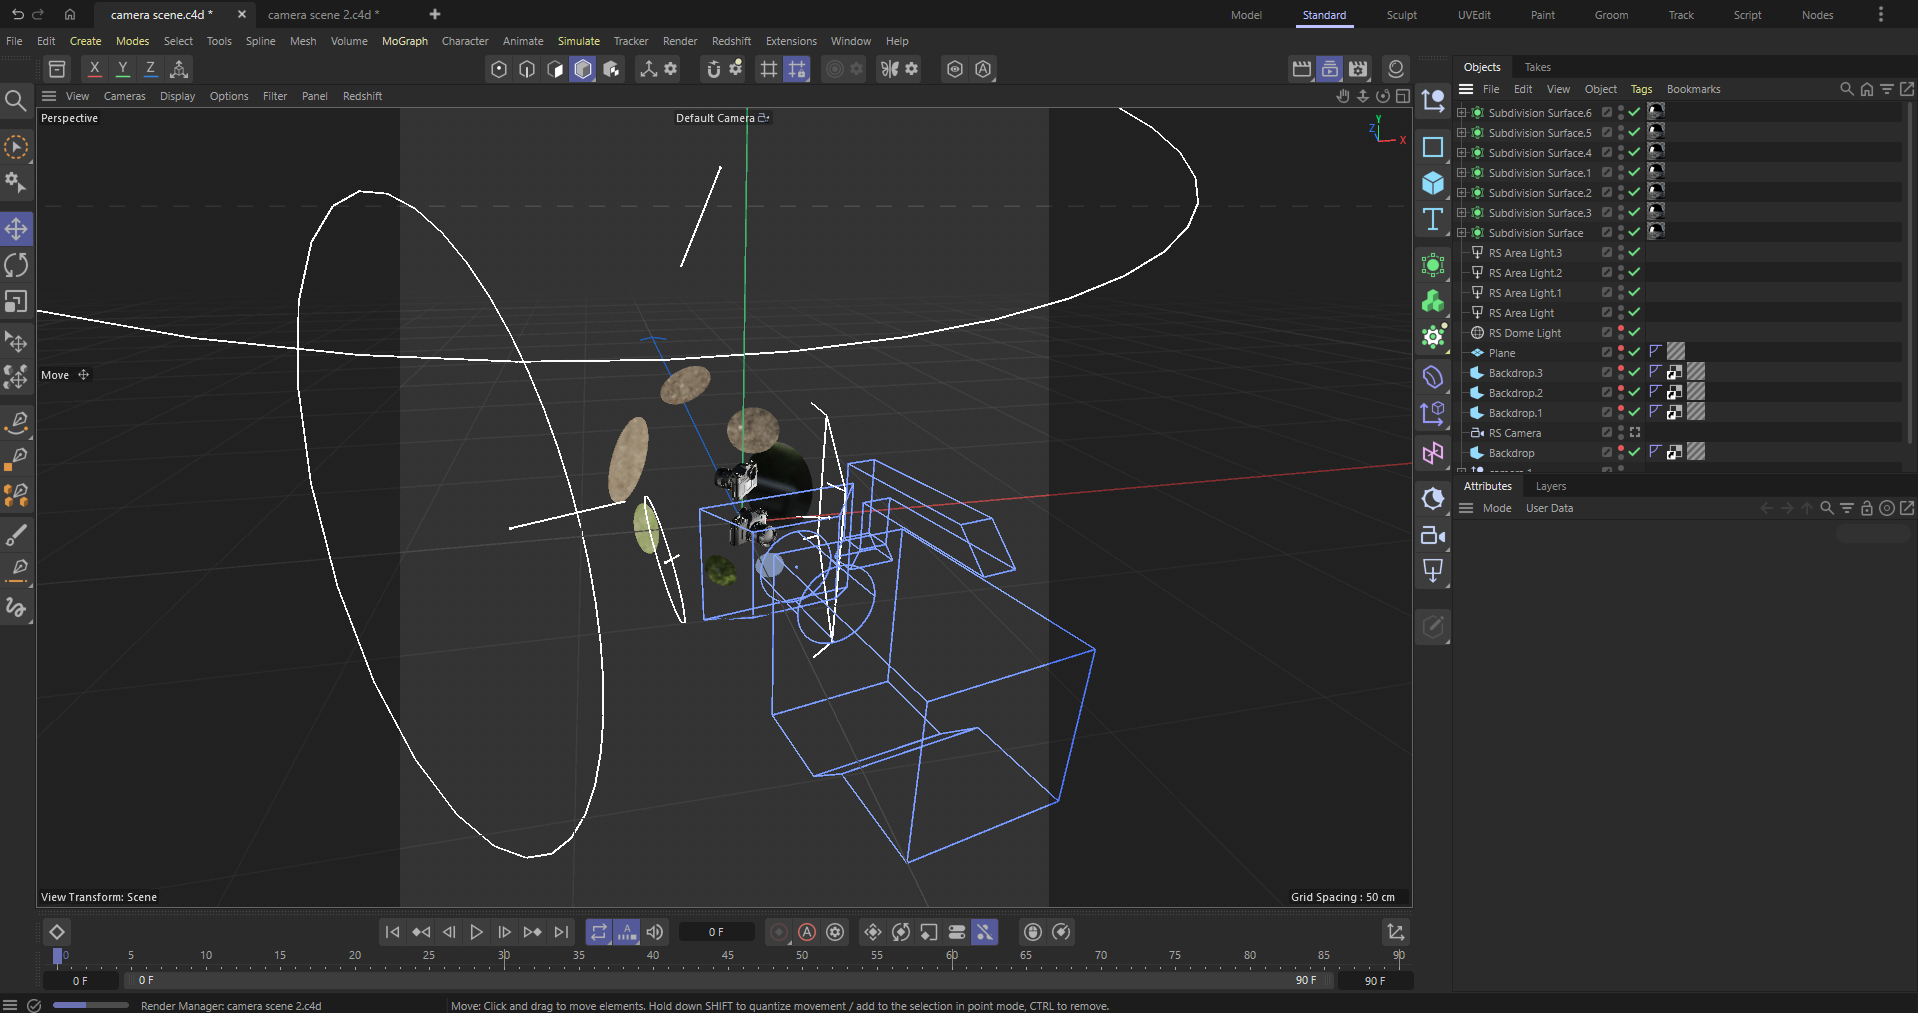Viewport: 1918px width, 1013px height.
Task: Click the Record Active Objects button
Action: tap(779, 932)
